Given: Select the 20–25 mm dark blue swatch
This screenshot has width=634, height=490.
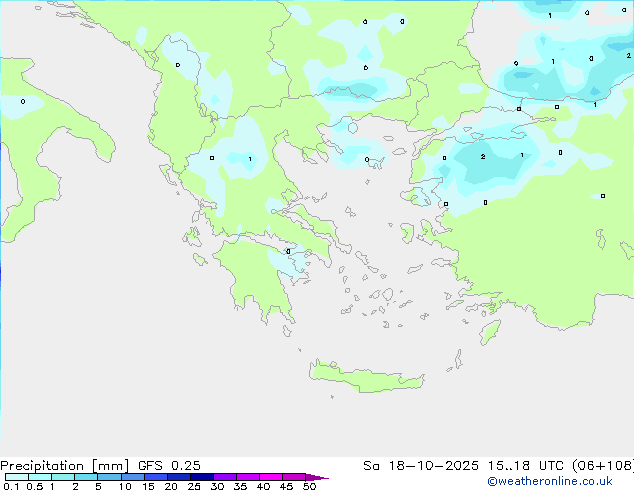Looking at the screenshot, I should tap(178, 477).
